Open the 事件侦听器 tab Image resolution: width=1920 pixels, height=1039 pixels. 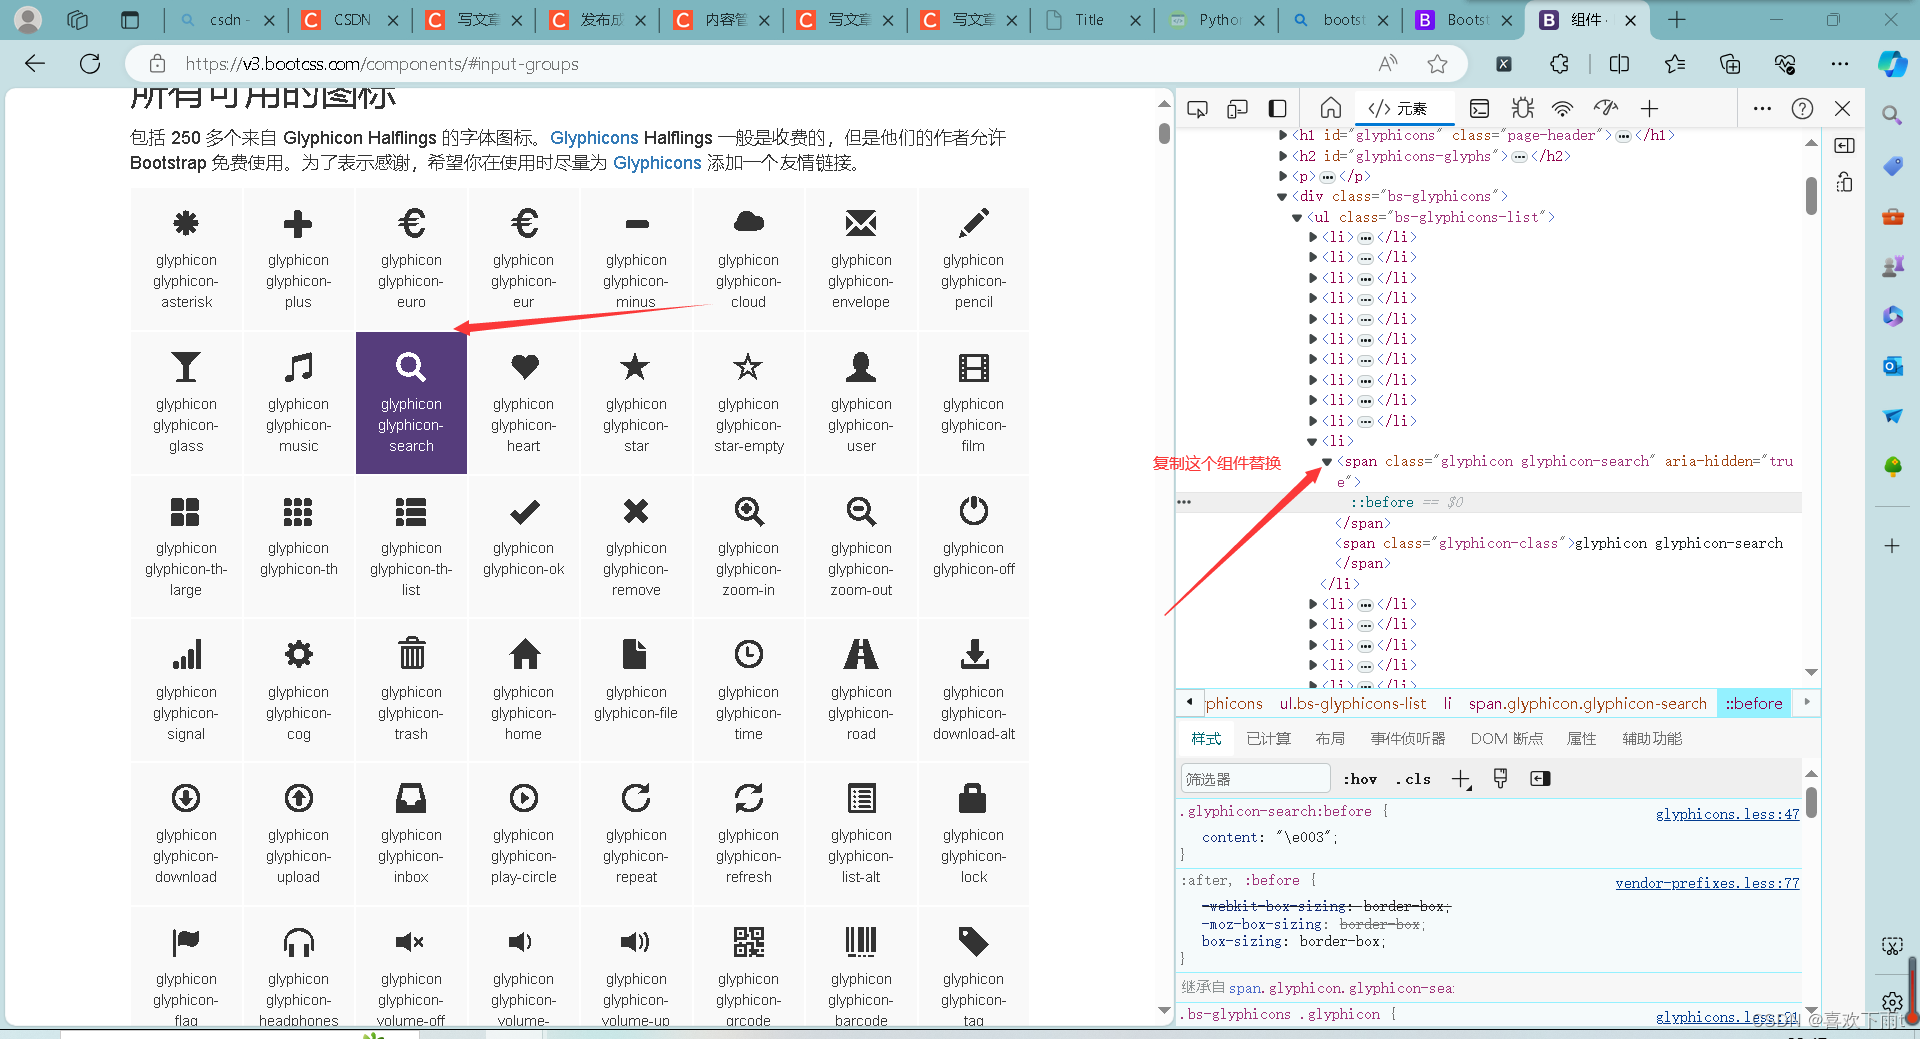(x=1407, y=738)
